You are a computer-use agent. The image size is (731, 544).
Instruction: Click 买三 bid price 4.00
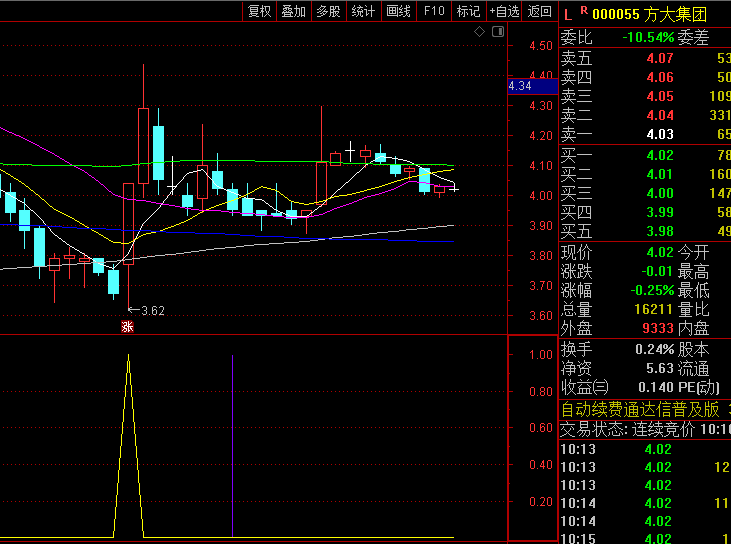[660, 193]
